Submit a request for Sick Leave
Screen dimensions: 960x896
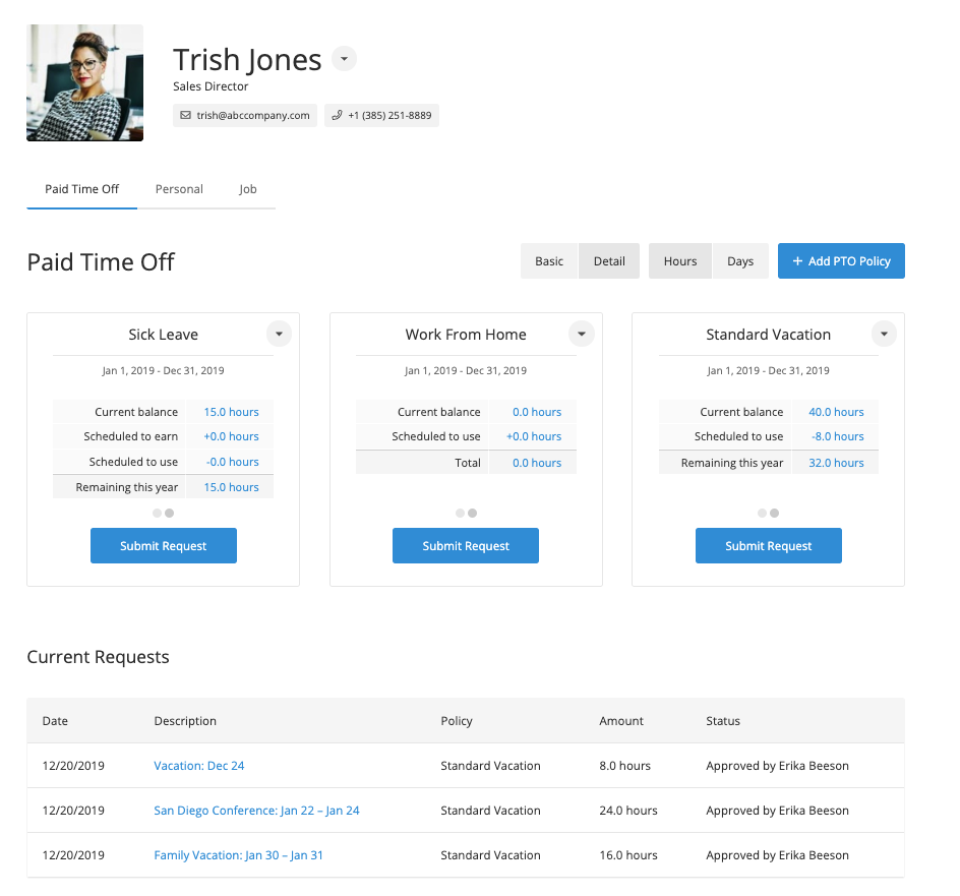[163, 545]
